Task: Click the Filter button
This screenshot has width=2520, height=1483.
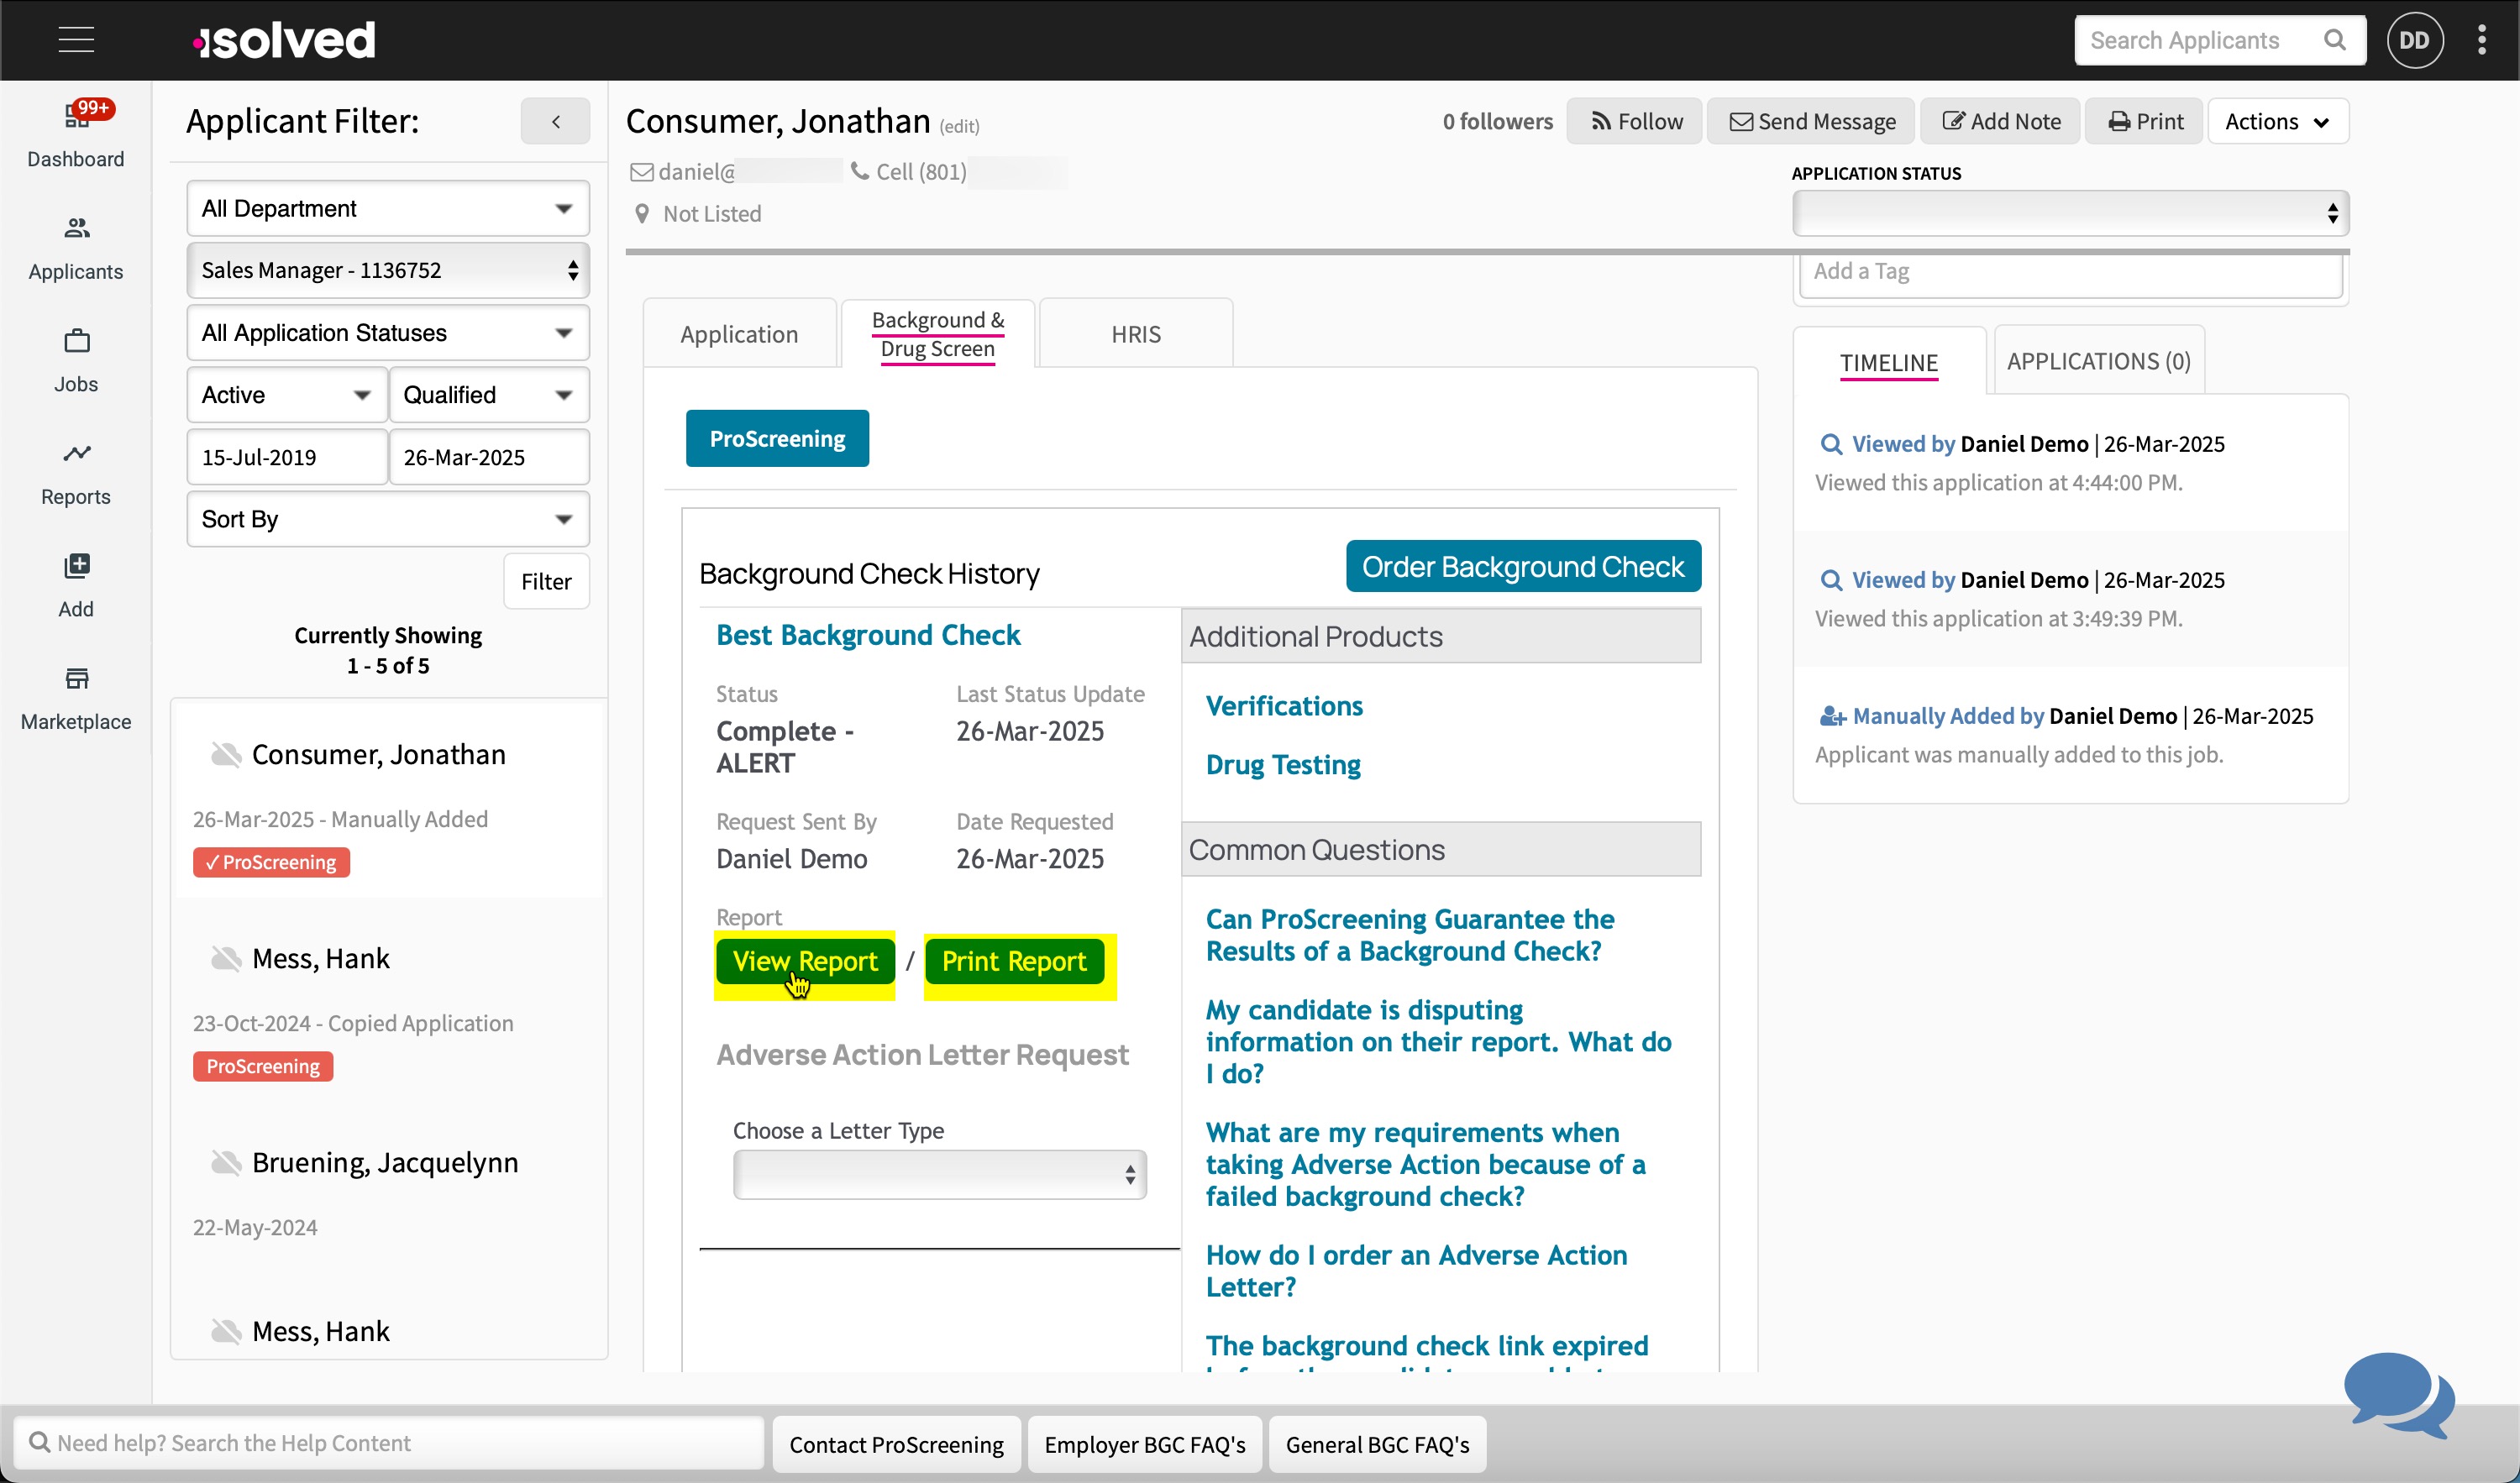Action: pos(546,581)
